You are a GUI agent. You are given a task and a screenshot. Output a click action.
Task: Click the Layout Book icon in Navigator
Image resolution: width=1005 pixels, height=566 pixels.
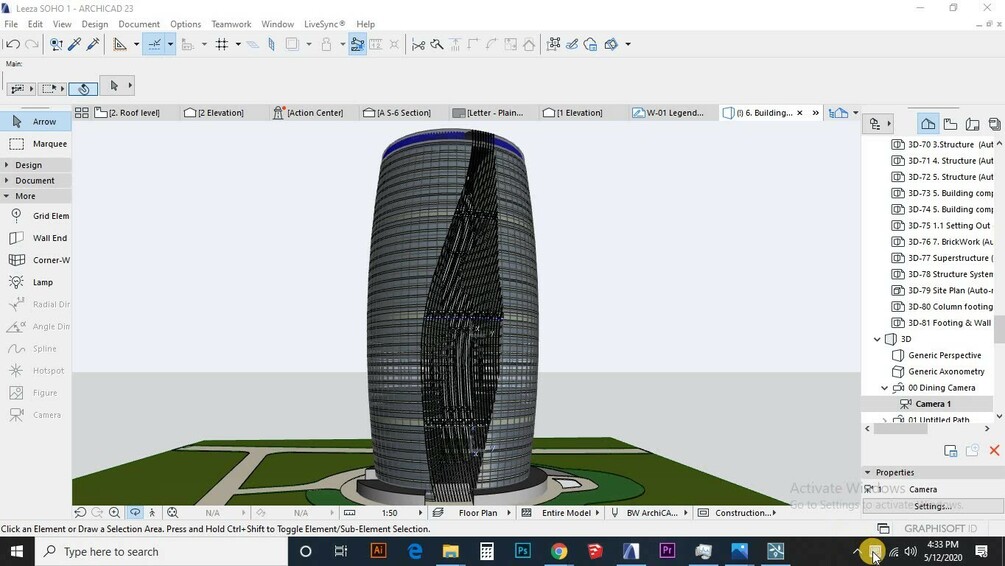pos(972,124)
